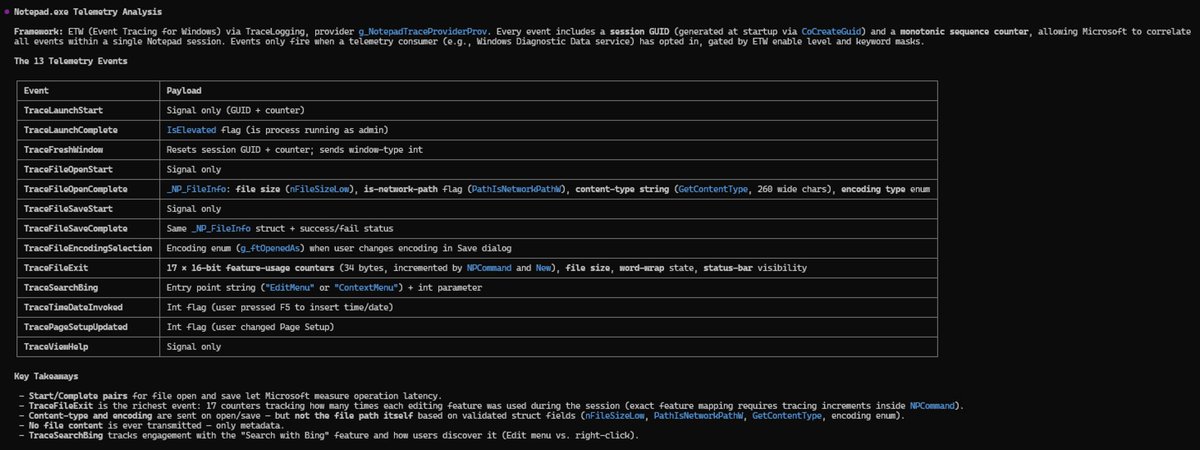
Task: Select the TraceViewHelp event cell
Action: (x=89, y=346)
